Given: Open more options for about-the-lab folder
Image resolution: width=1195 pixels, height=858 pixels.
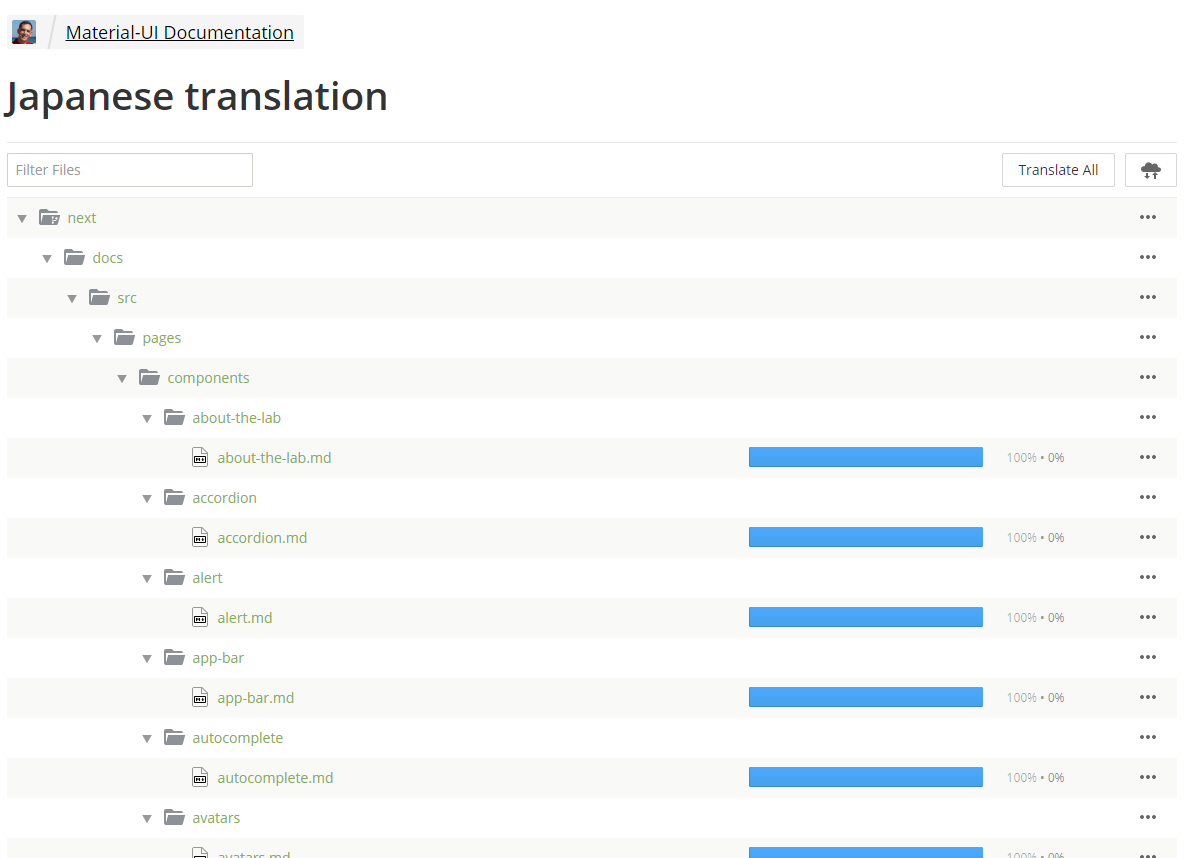Looking at the screenshot, I should click(x=1148, y=417).
